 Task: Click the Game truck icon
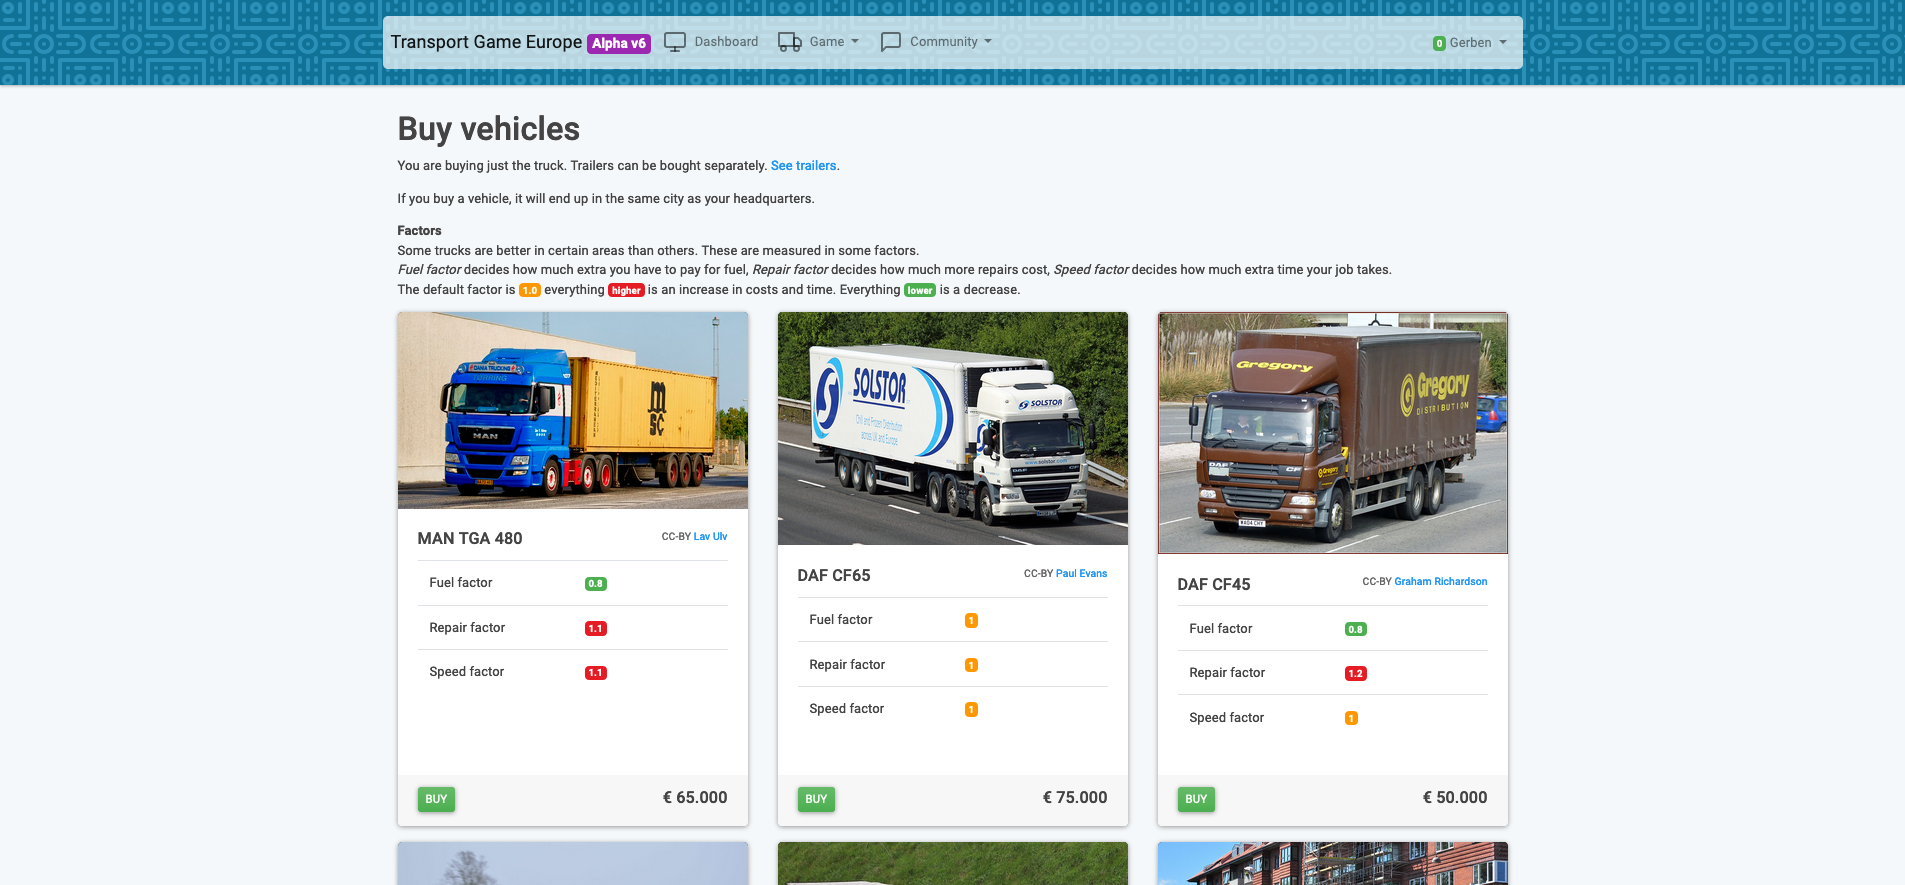tap(790, 42)
